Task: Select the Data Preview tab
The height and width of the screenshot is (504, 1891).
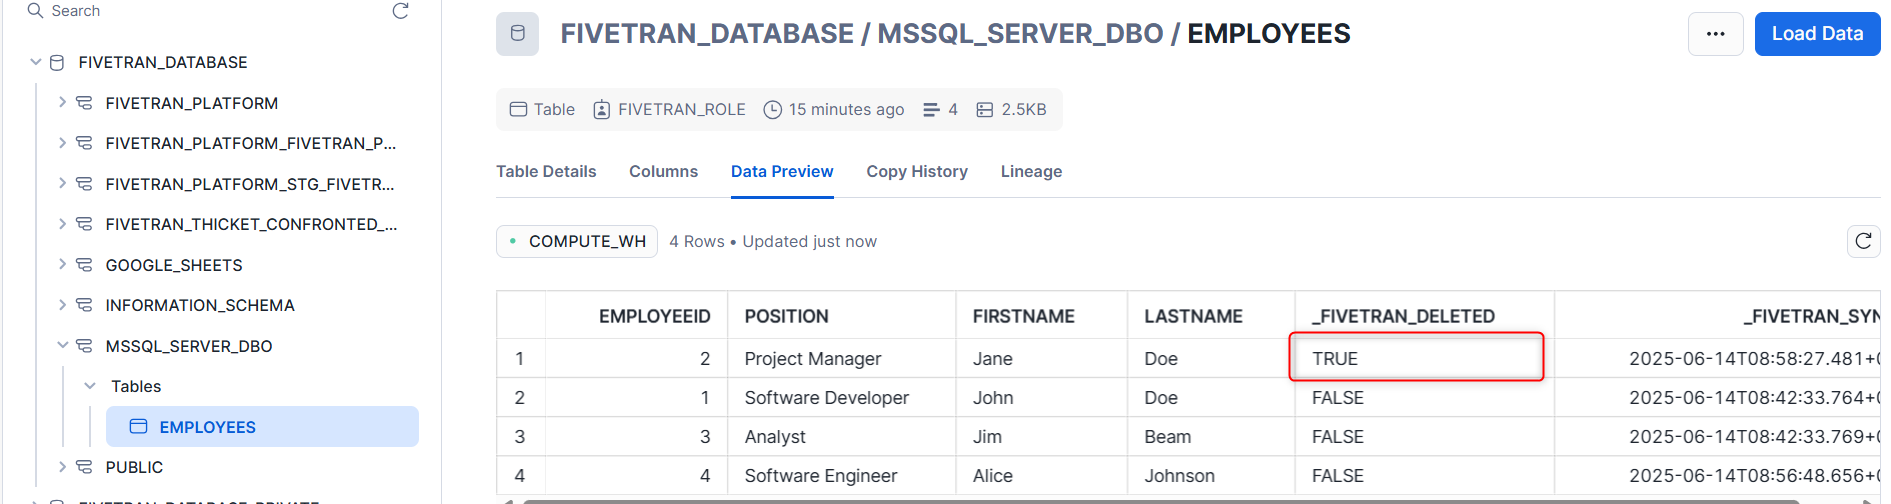Action: pyautogui.click(x=782, y=171)
